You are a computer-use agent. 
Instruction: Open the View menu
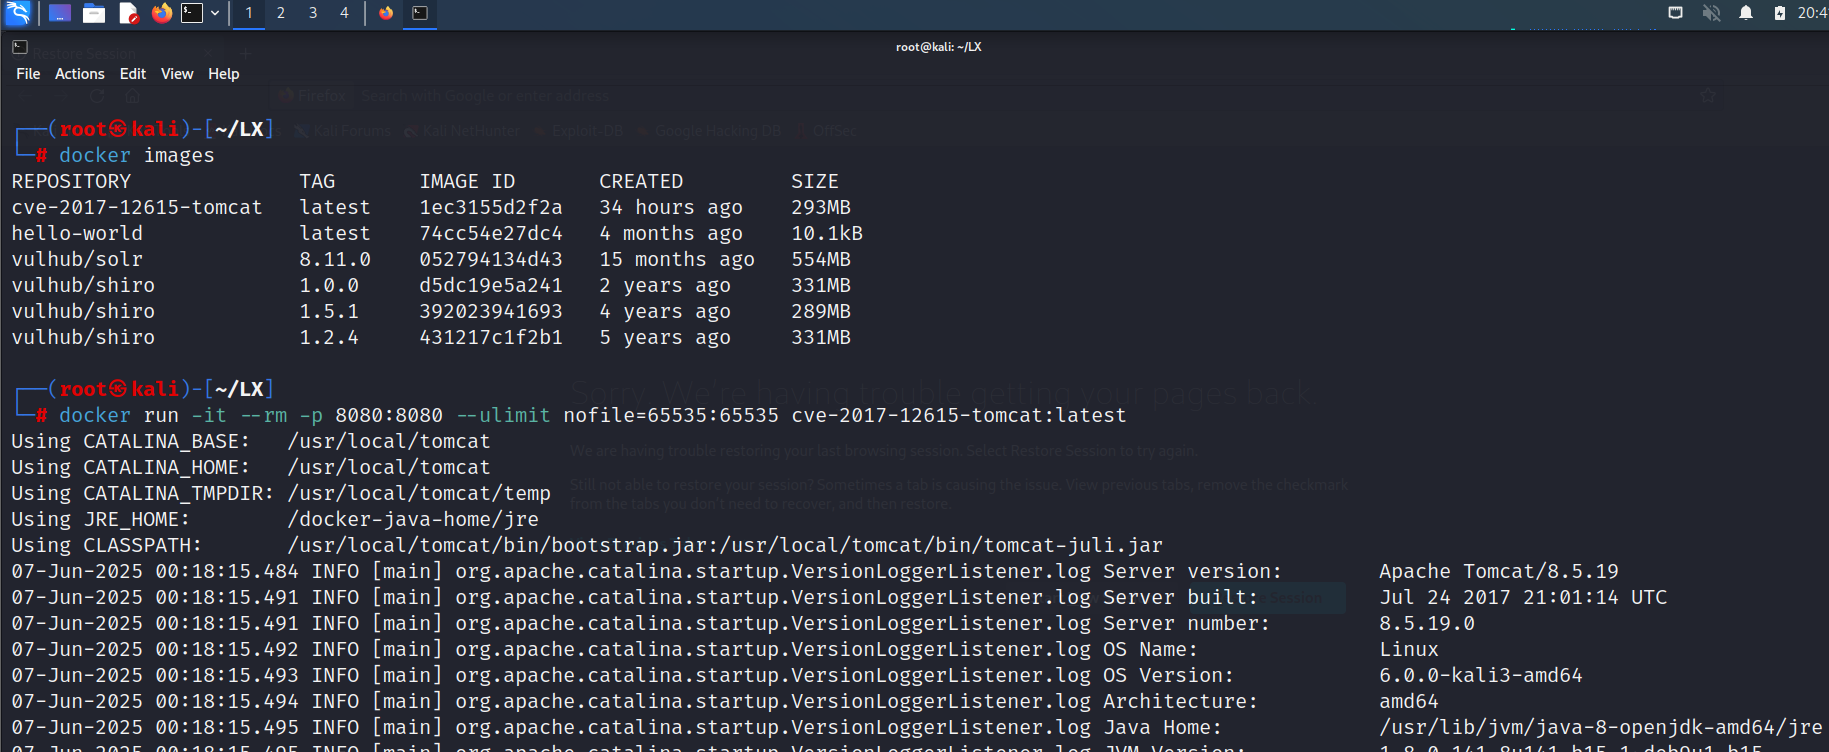[177, 74]
